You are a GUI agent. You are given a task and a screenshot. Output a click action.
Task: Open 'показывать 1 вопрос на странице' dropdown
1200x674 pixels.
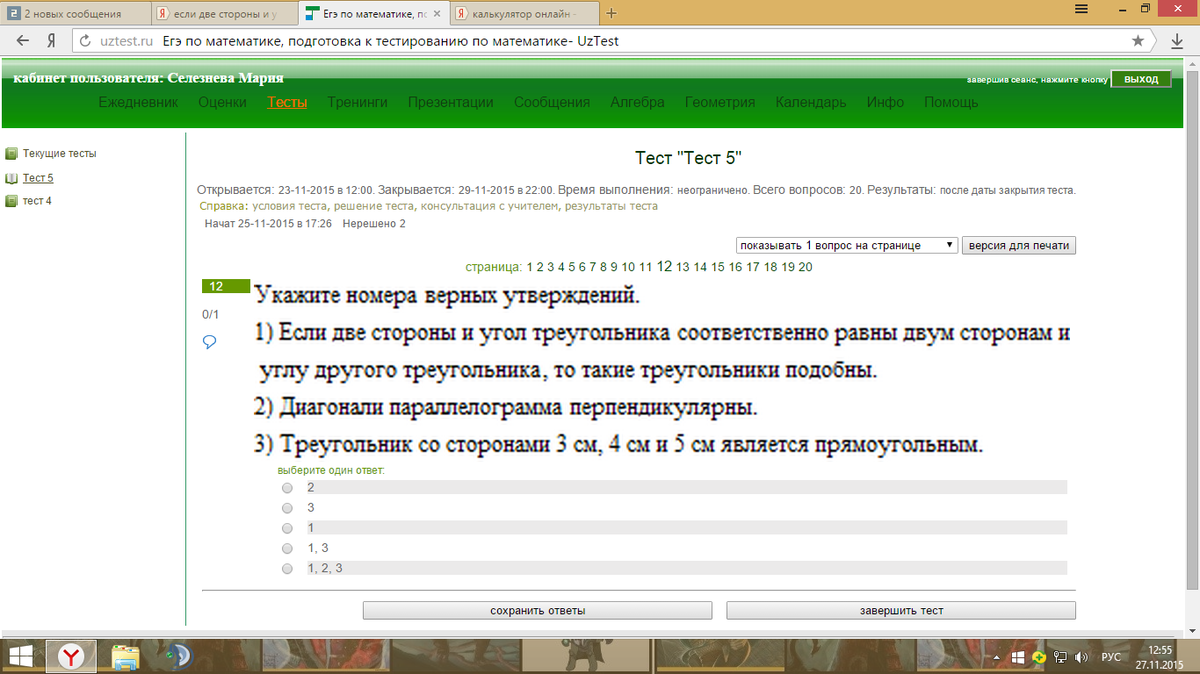847,245
